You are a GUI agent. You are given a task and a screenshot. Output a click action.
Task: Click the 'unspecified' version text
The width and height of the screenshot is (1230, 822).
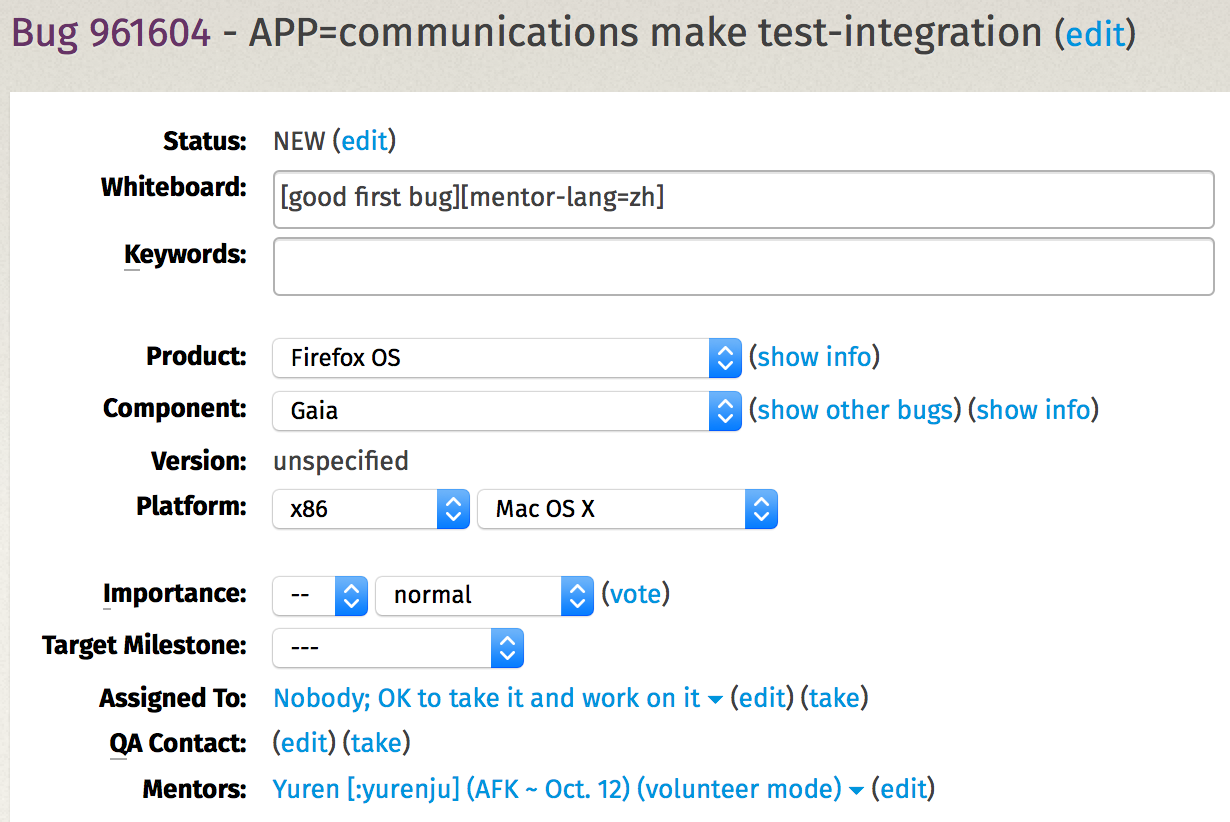pyautogui.click(x=341, y=461)
